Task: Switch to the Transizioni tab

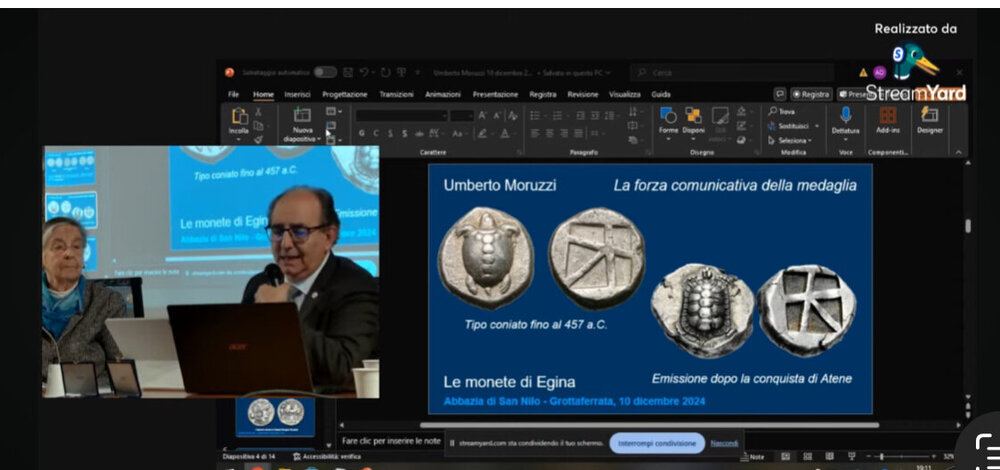Action: 396,94
